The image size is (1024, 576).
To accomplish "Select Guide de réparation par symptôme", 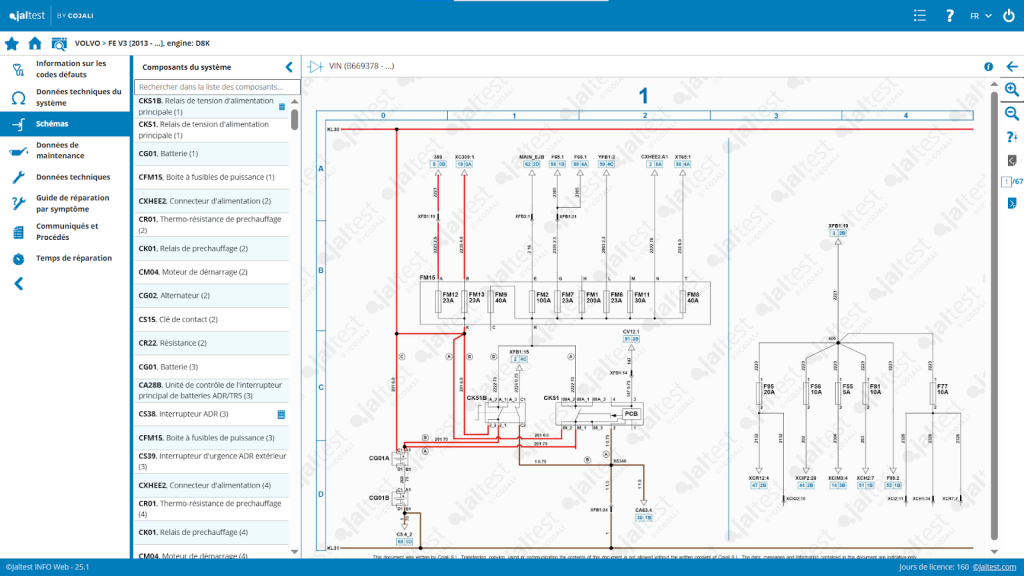I will click(65, 204).
